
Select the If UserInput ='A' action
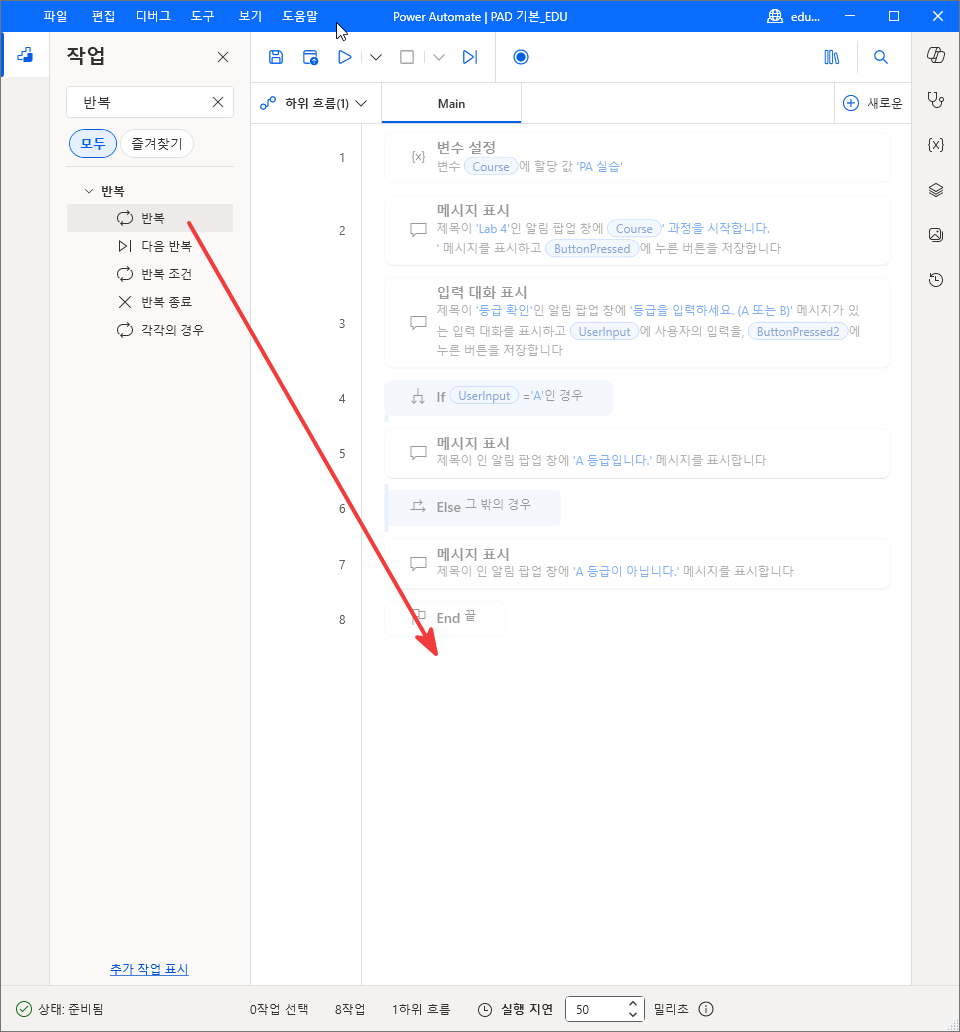pos(499,398)
